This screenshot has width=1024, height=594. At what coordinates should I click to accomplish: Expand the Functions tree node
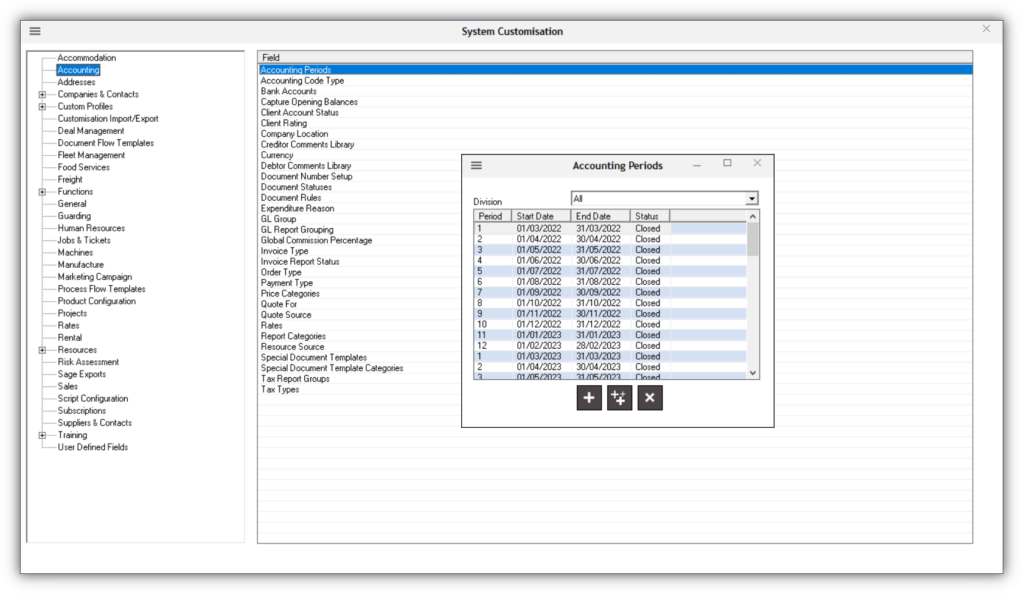point(42,192)
